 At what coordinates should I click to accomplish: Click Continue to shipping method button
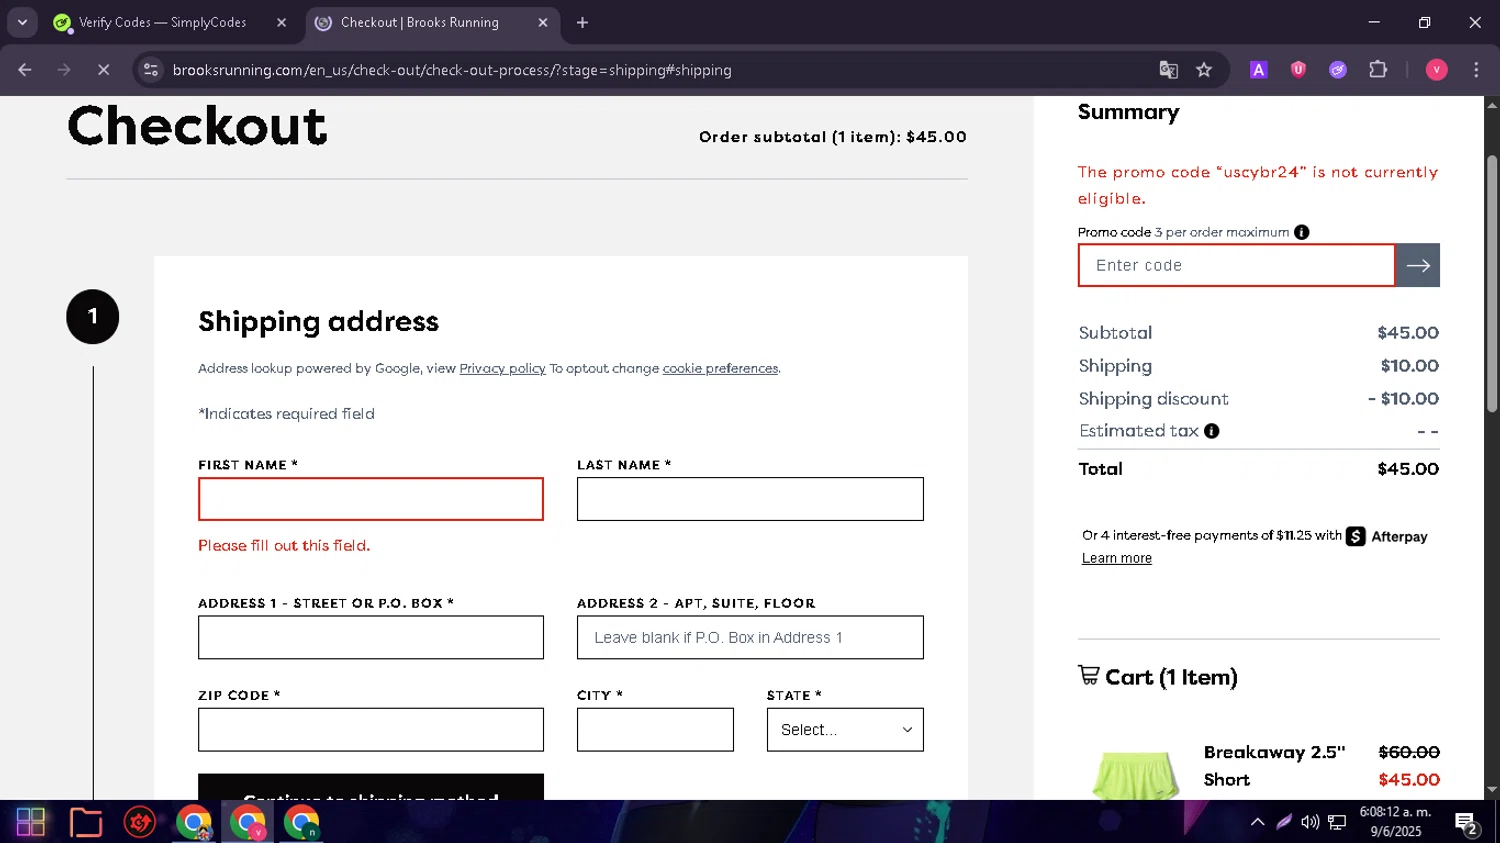click(x=371, y=787)
